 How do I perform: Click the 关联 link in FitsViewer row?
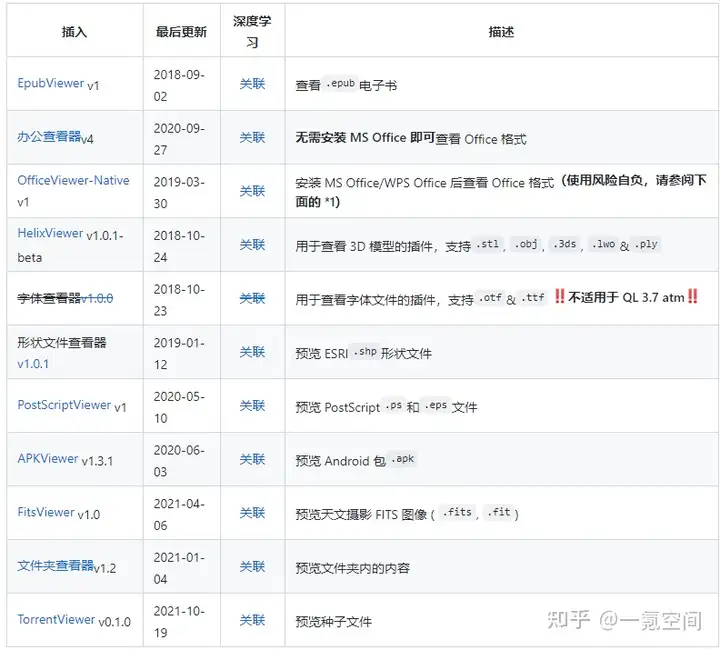[253, 513]
